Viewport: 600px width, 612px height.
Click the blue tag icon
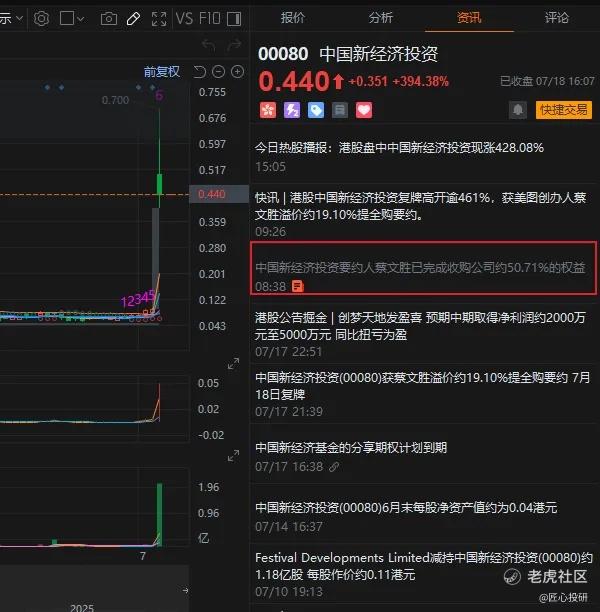tap(316, 110)
